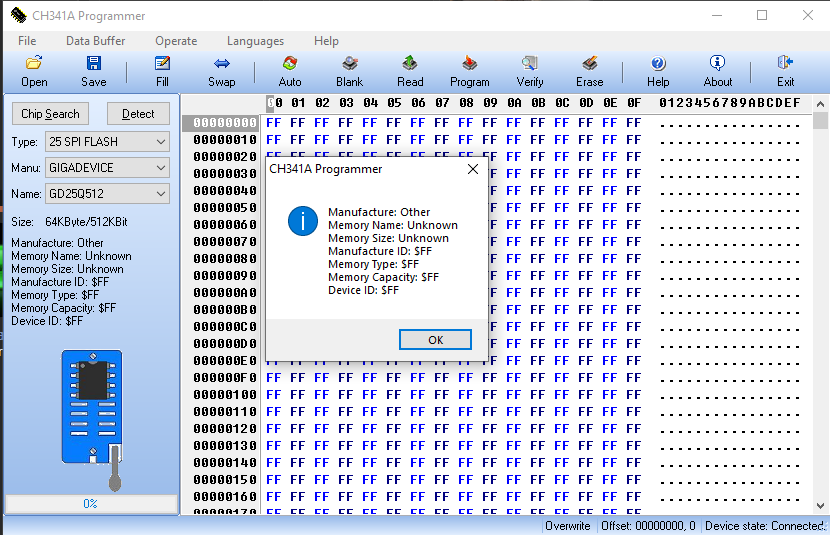Expand the Type dropdown showing 25 SPI FLASH
Viewport: 830px width, 535px height.
click(107, 142)
